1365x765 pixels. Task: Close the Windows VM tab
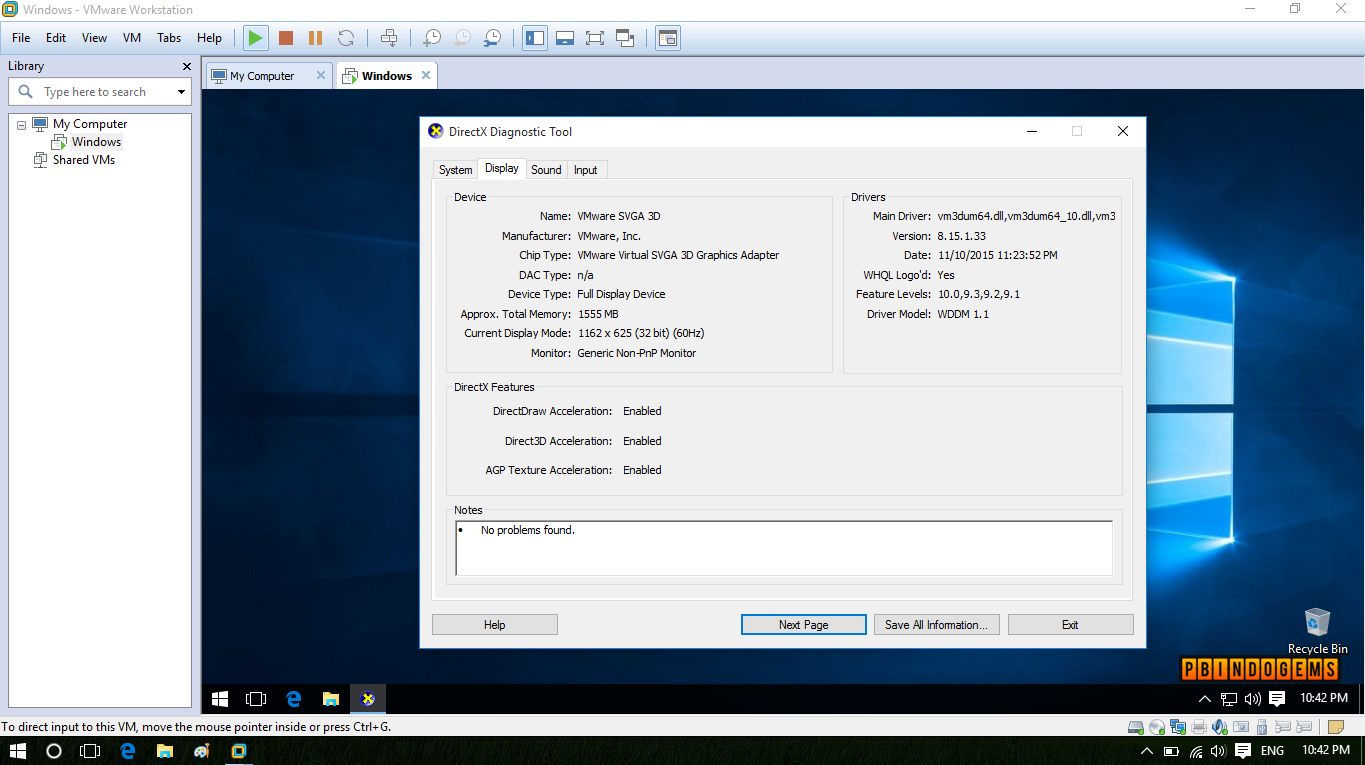tap(426, 75)
